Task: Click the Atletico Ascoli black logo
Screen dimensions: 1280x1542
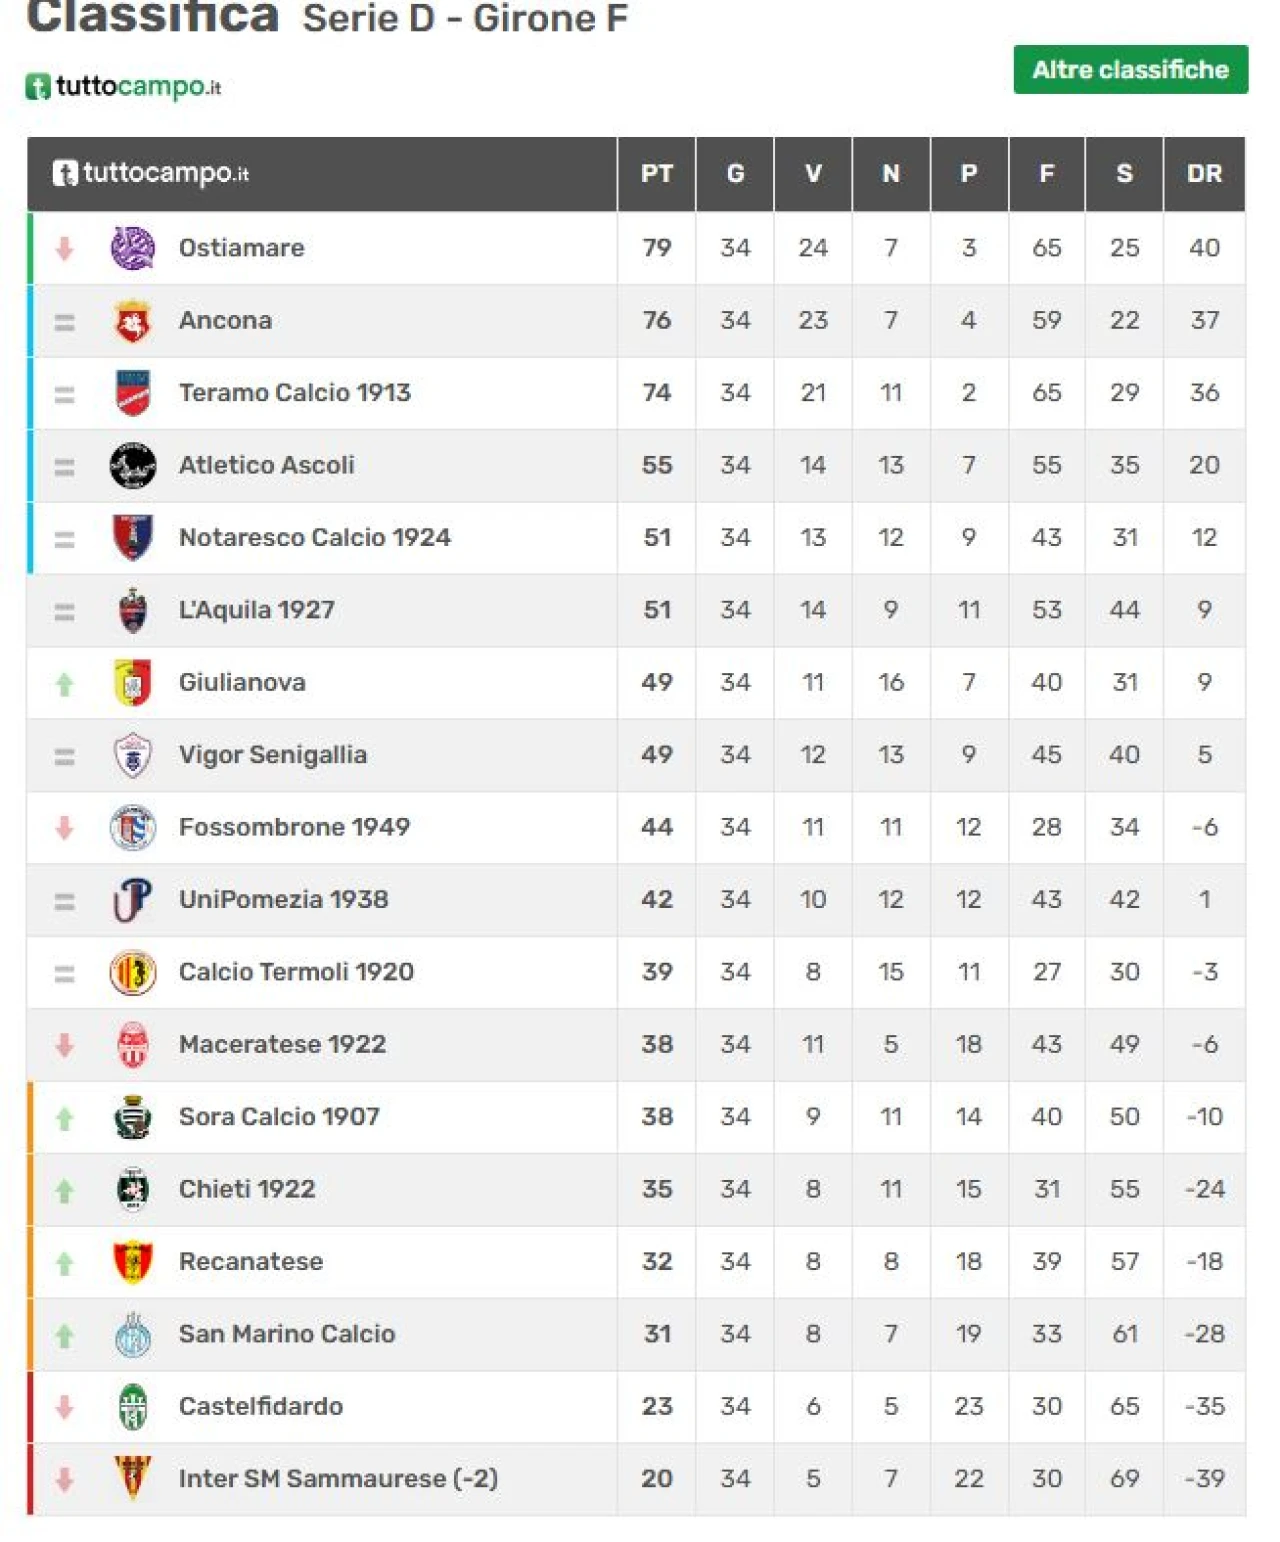Action: pos(132,465)
